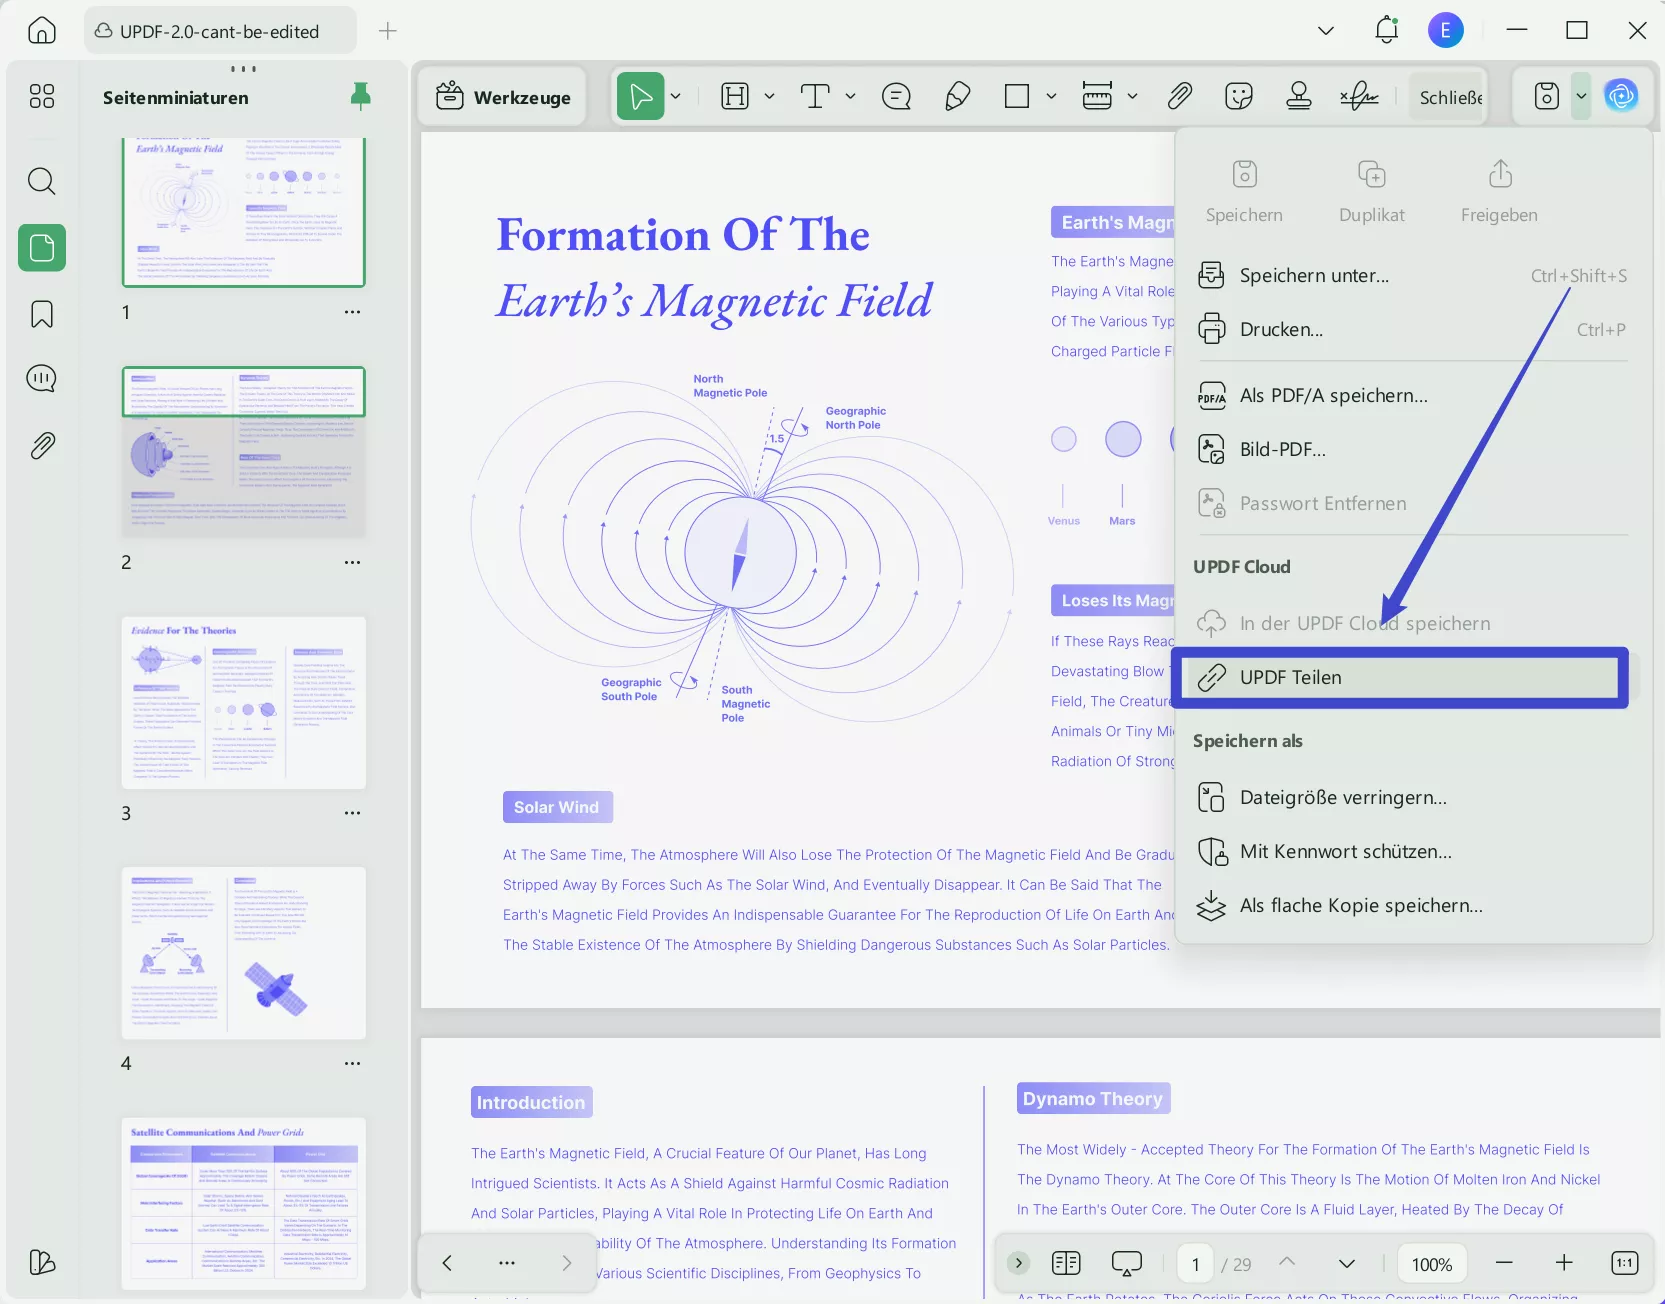Select the stamp tool
This screenshot has height=1304, width=1665.
click(1299, 96)
